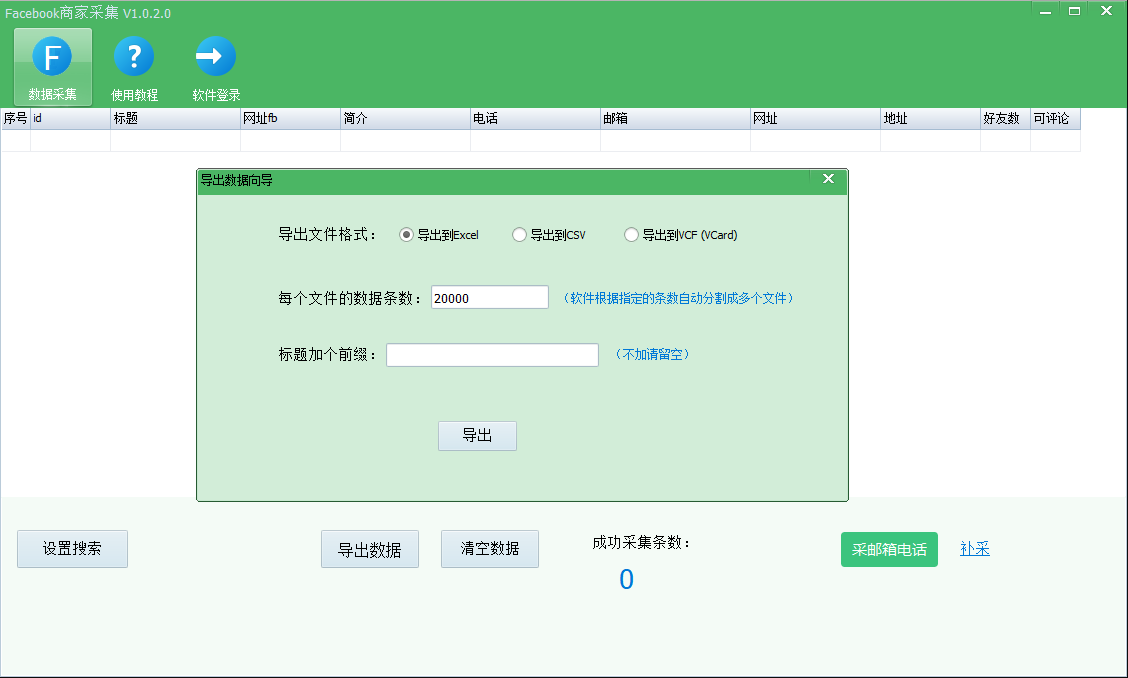Open the 使用教程 help icon

pyautogui.click(x=134, y=68)
